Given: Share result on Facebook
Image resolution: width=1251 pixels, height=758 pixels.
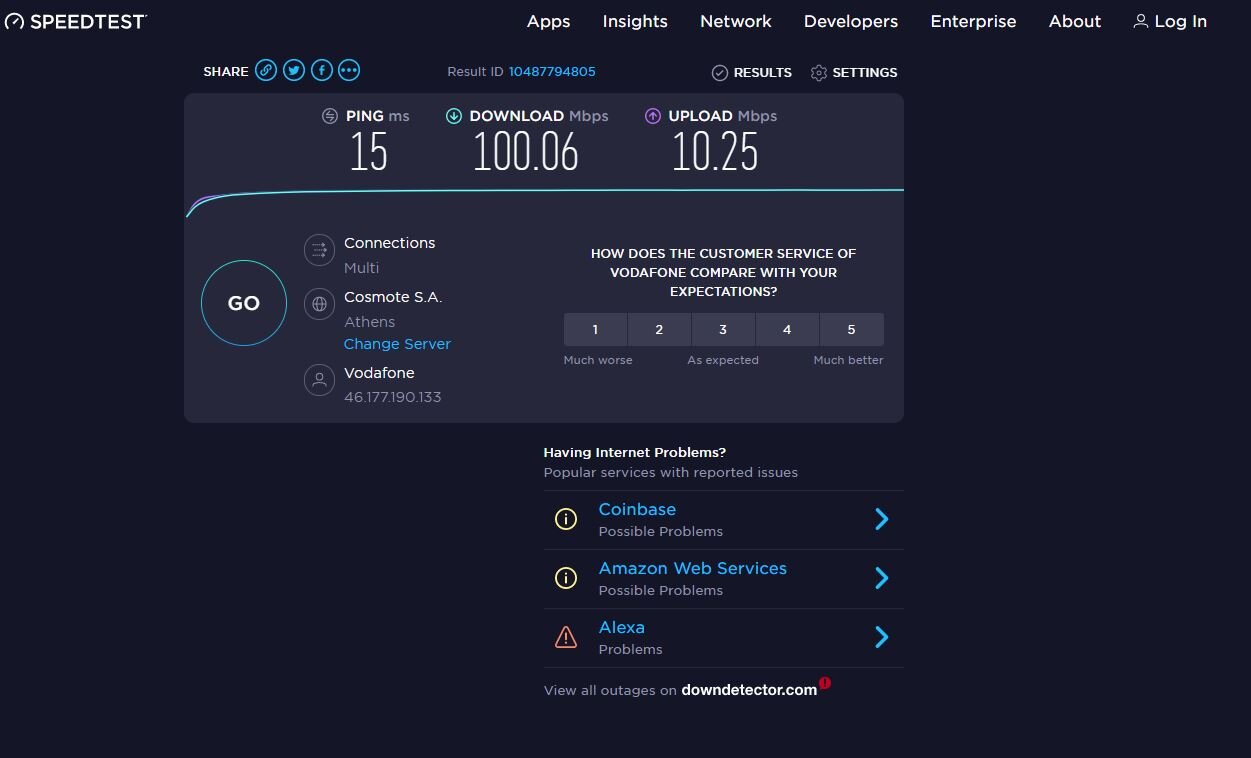Looking at the screenshot, I should point(321,70).
